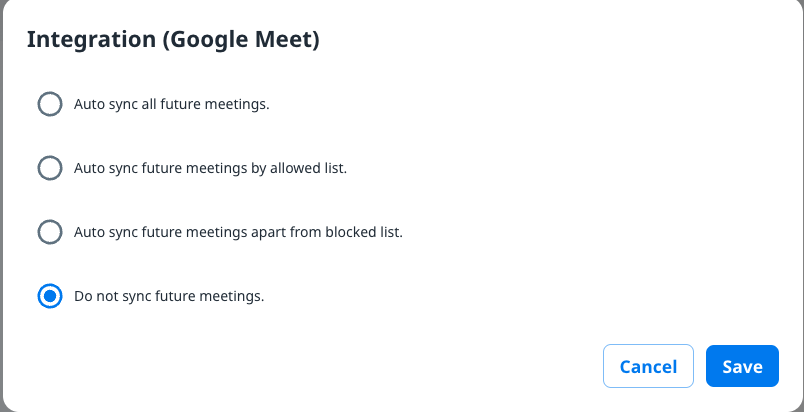
Task: Click the blue Save button
Action: point(742,366)
